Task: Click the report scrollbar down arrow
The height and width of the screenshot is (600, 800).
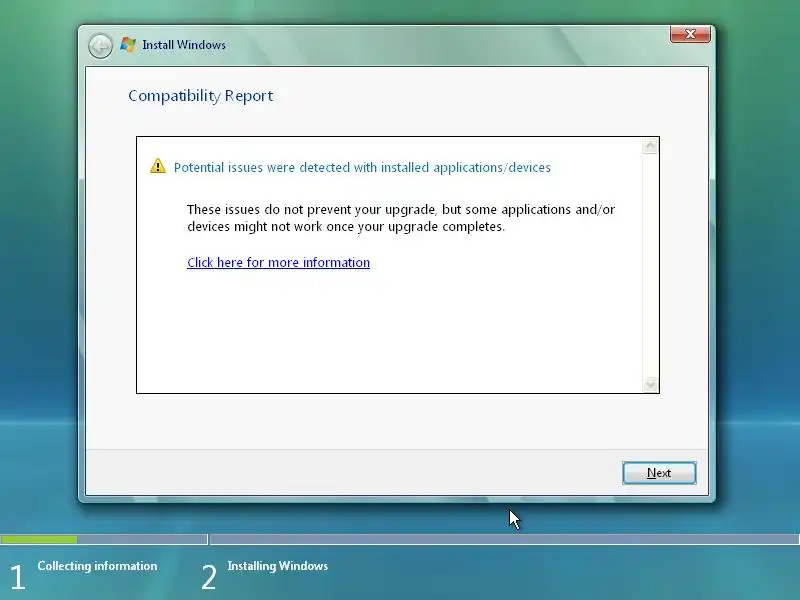Action: tap(650, 384)
